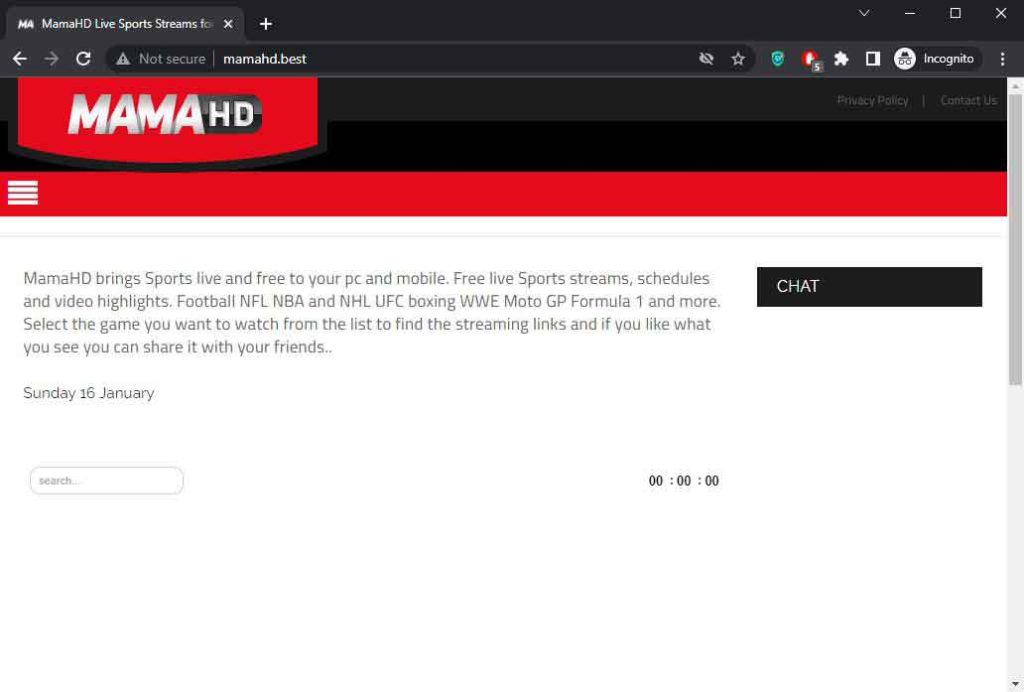
Task: Open a new tab
Action: point(266,24)
